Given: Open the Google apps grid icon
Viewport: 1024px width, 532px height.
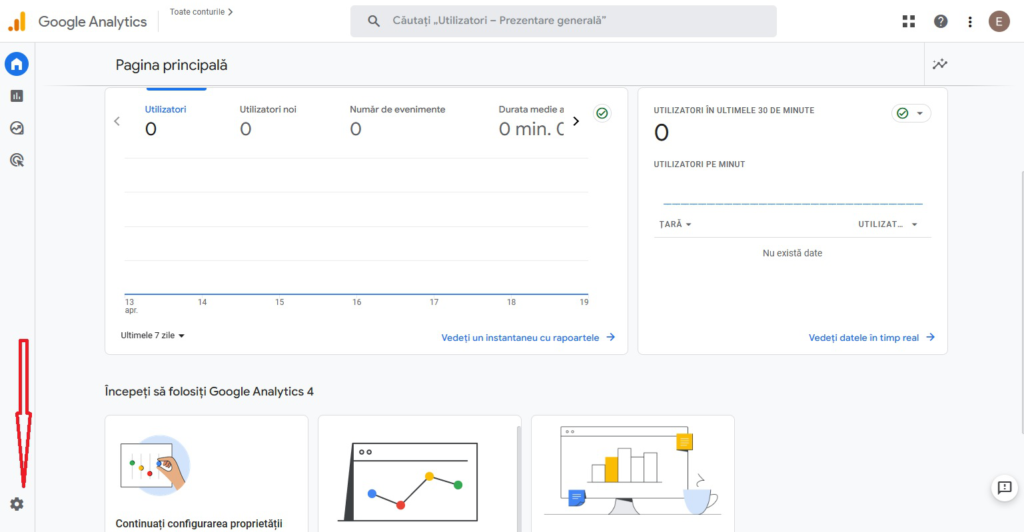Looking at the screenshot, I should coord(908,22).
